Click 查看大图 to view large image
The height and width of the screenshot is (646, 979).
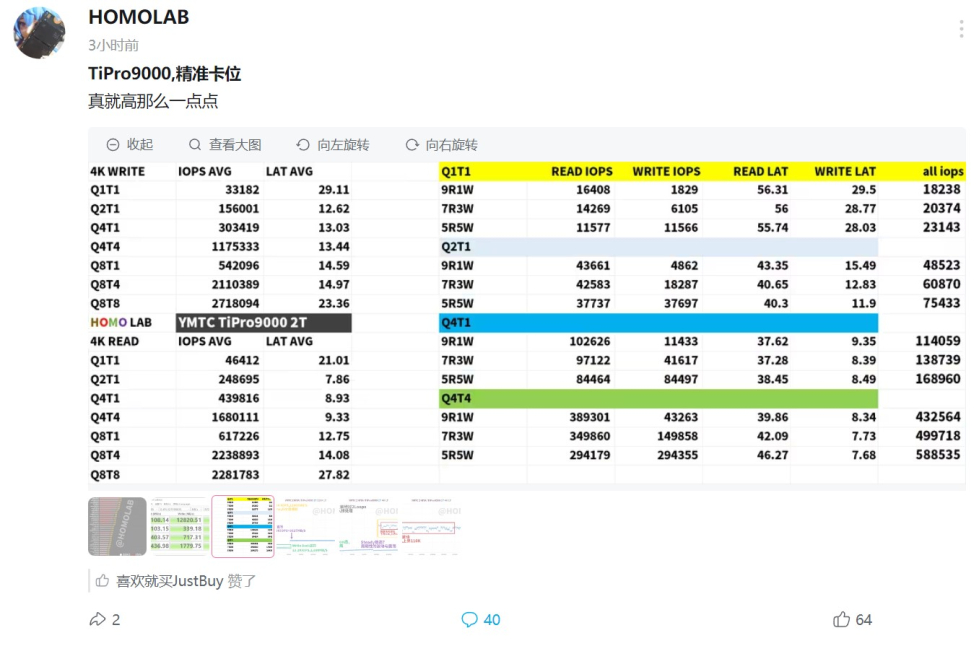click(x=225, y=145)
